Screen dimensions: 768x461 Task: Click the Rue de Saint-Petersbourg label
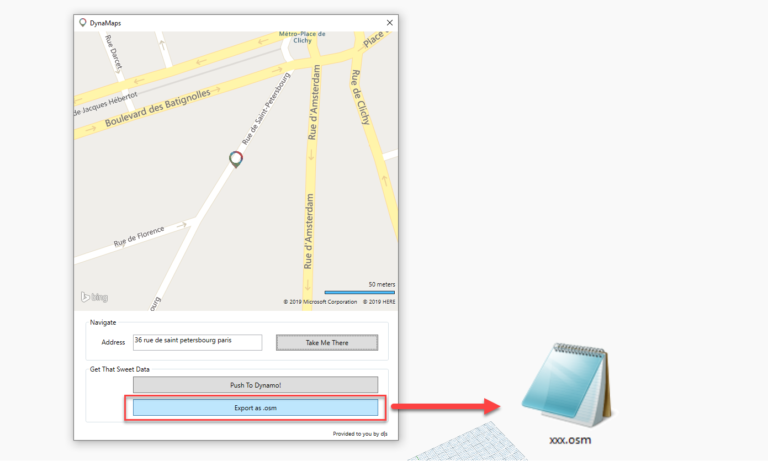click(266, 108)
